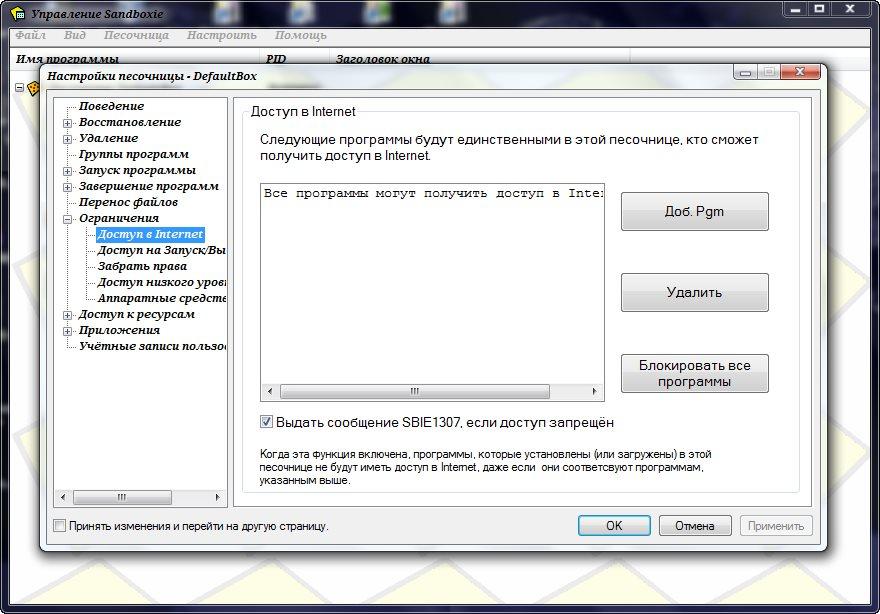Click the Имя программы column header
Screen dimensions: 880x614
pyautogui.click(x=135, y=58)
